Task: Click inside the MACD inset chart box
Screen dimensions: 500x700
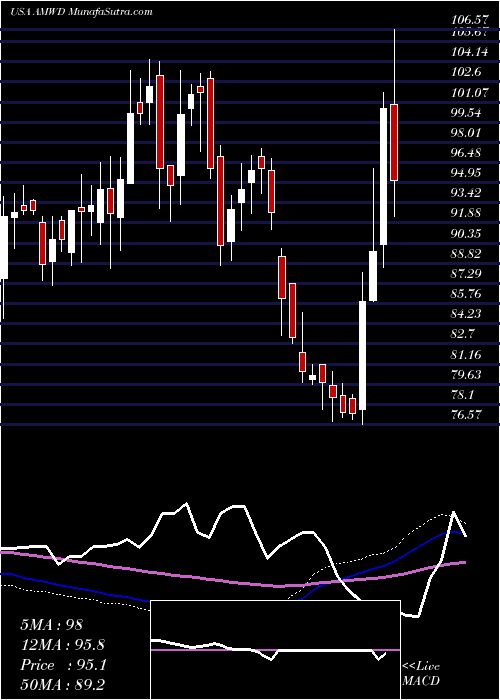Action: [275, 650]
